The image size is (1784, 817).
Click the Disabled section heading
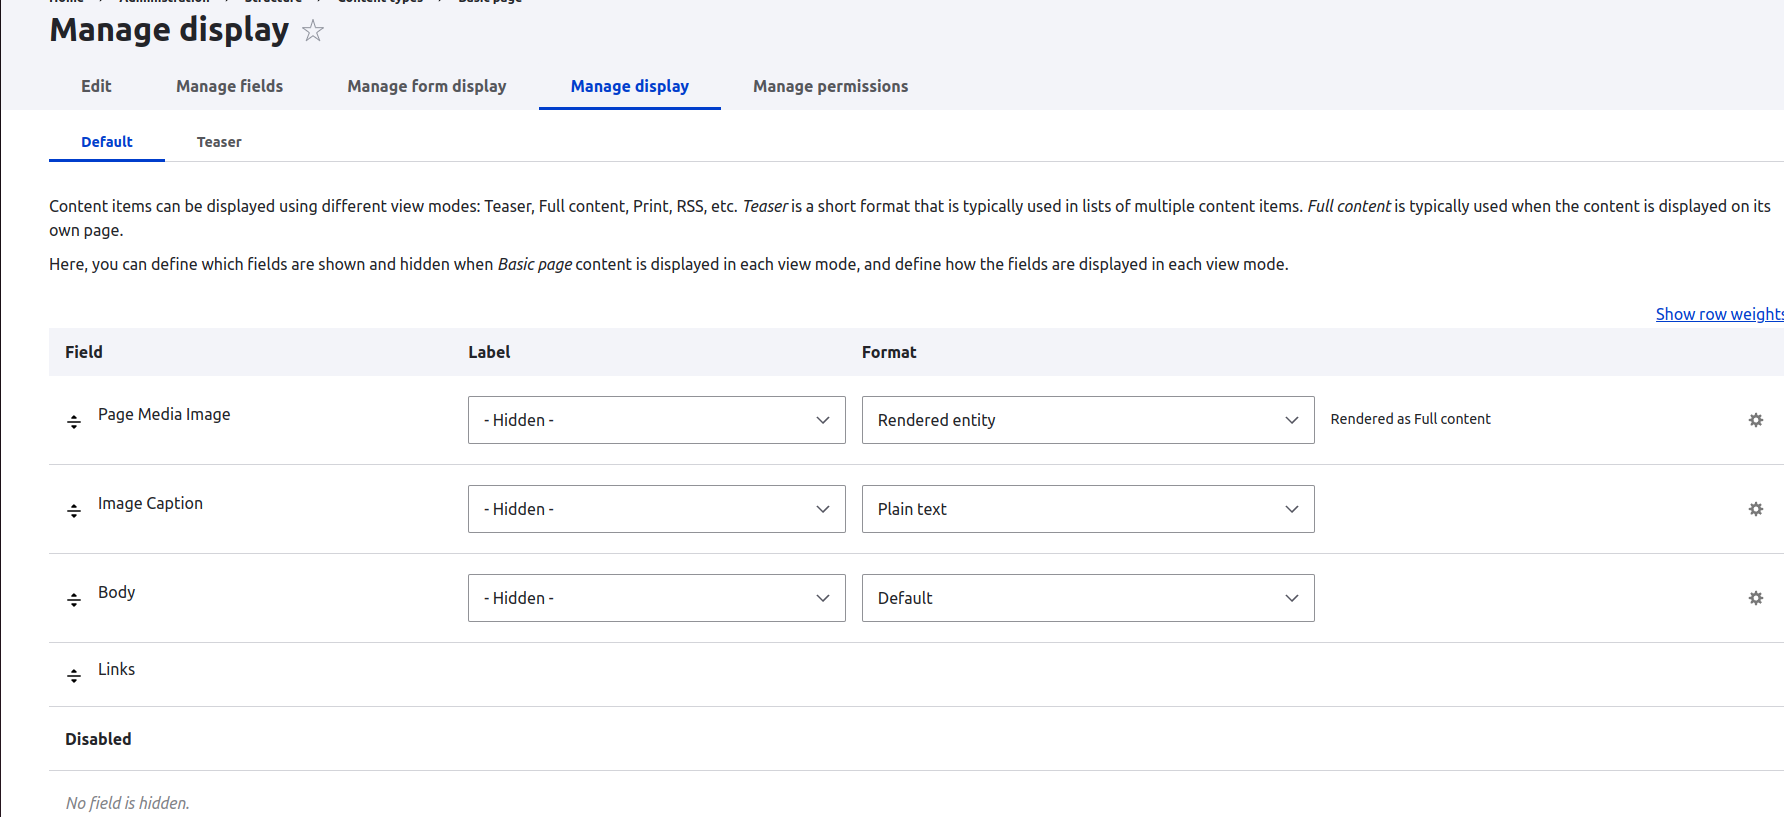pyautogui.click(x=98, y=739)
